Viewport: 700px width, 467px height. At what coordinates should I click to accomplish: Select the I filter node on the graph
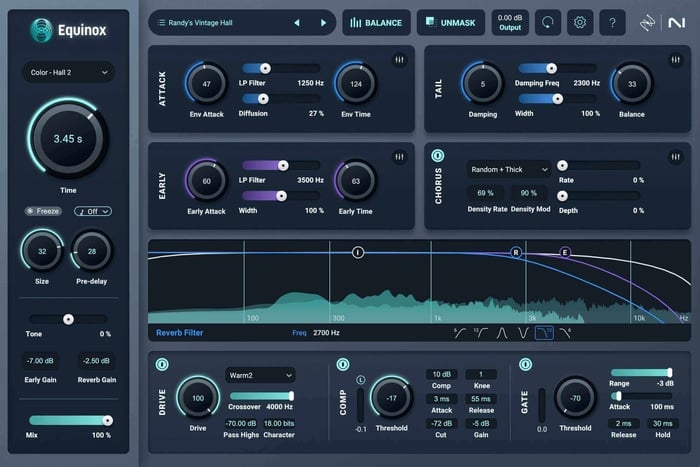[x=358, y=253]
